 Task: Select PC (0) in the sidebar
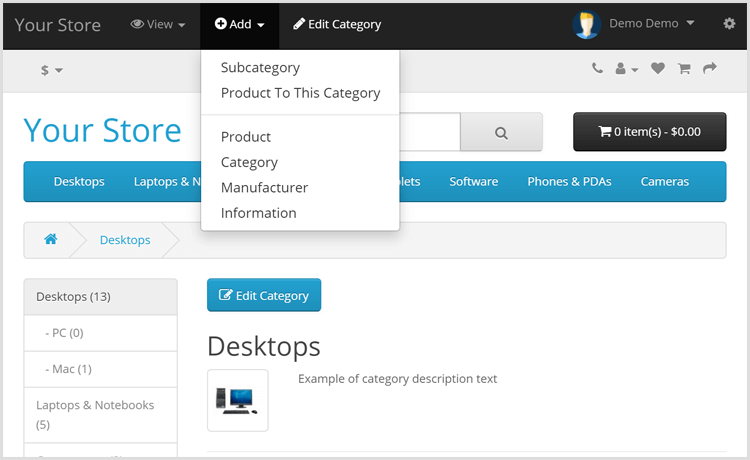tap(100, 333)
